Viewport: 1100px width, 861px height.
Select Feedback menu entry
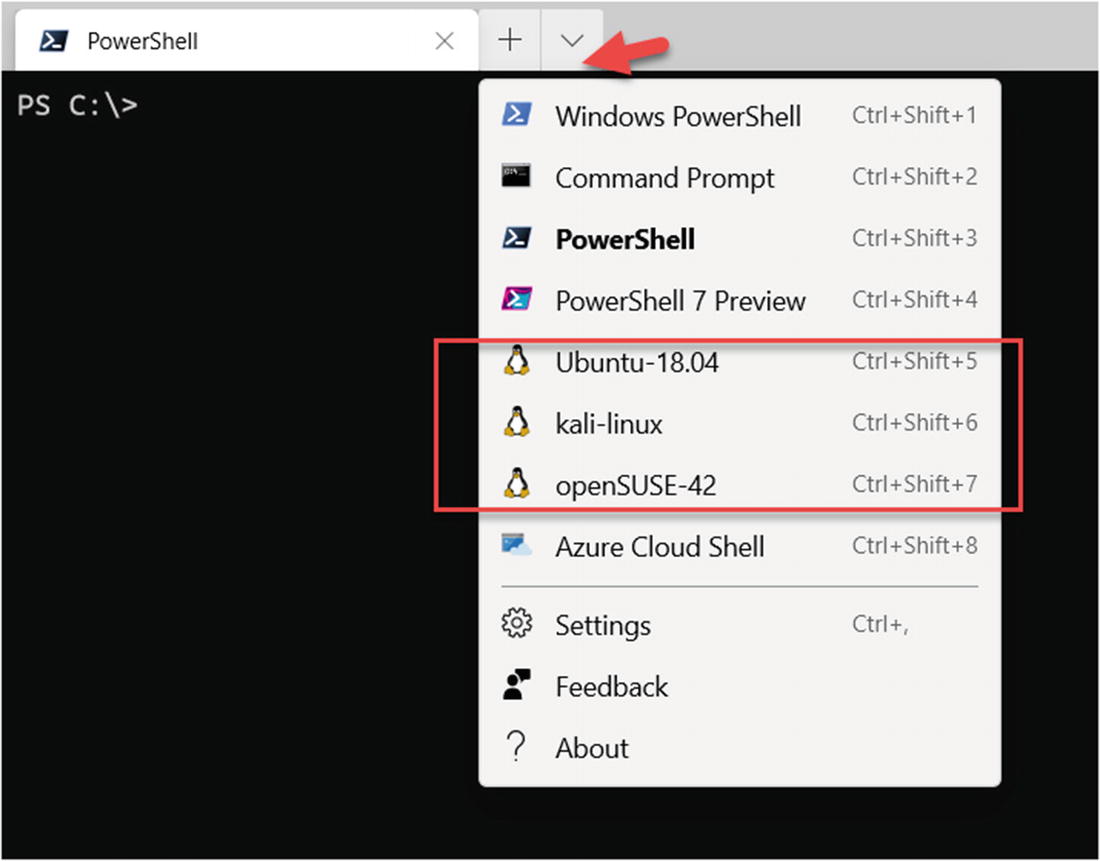[739, 686]
